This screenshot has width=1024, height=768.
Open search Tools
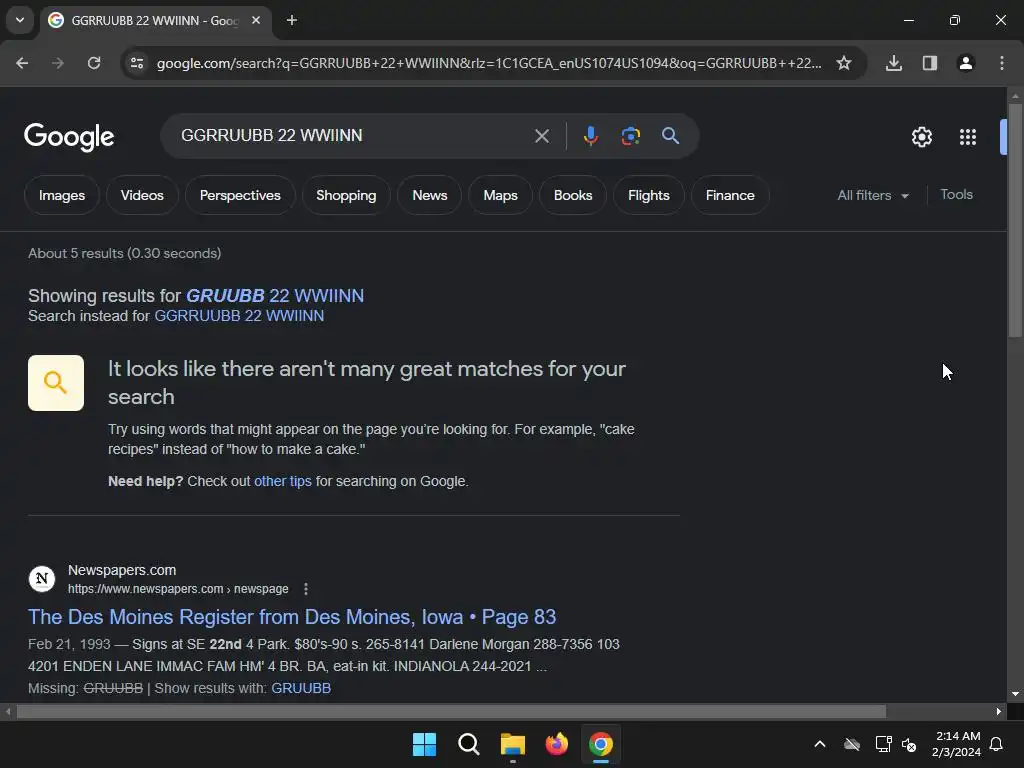956,195
